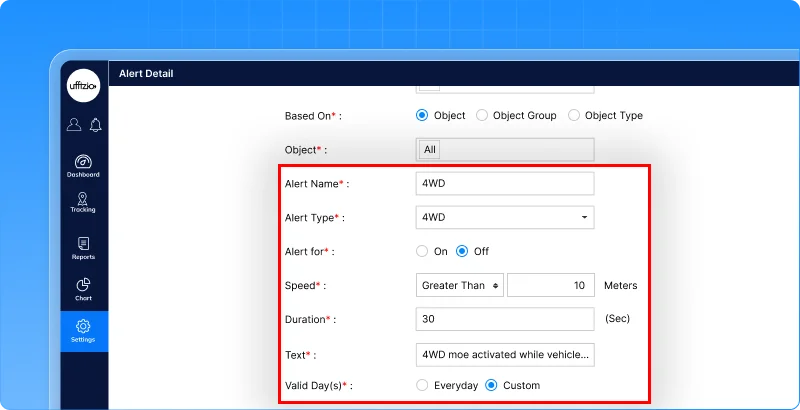Open the notifications bell icon
The width and height of the screenshot is (800, 410).
(95, 125)
